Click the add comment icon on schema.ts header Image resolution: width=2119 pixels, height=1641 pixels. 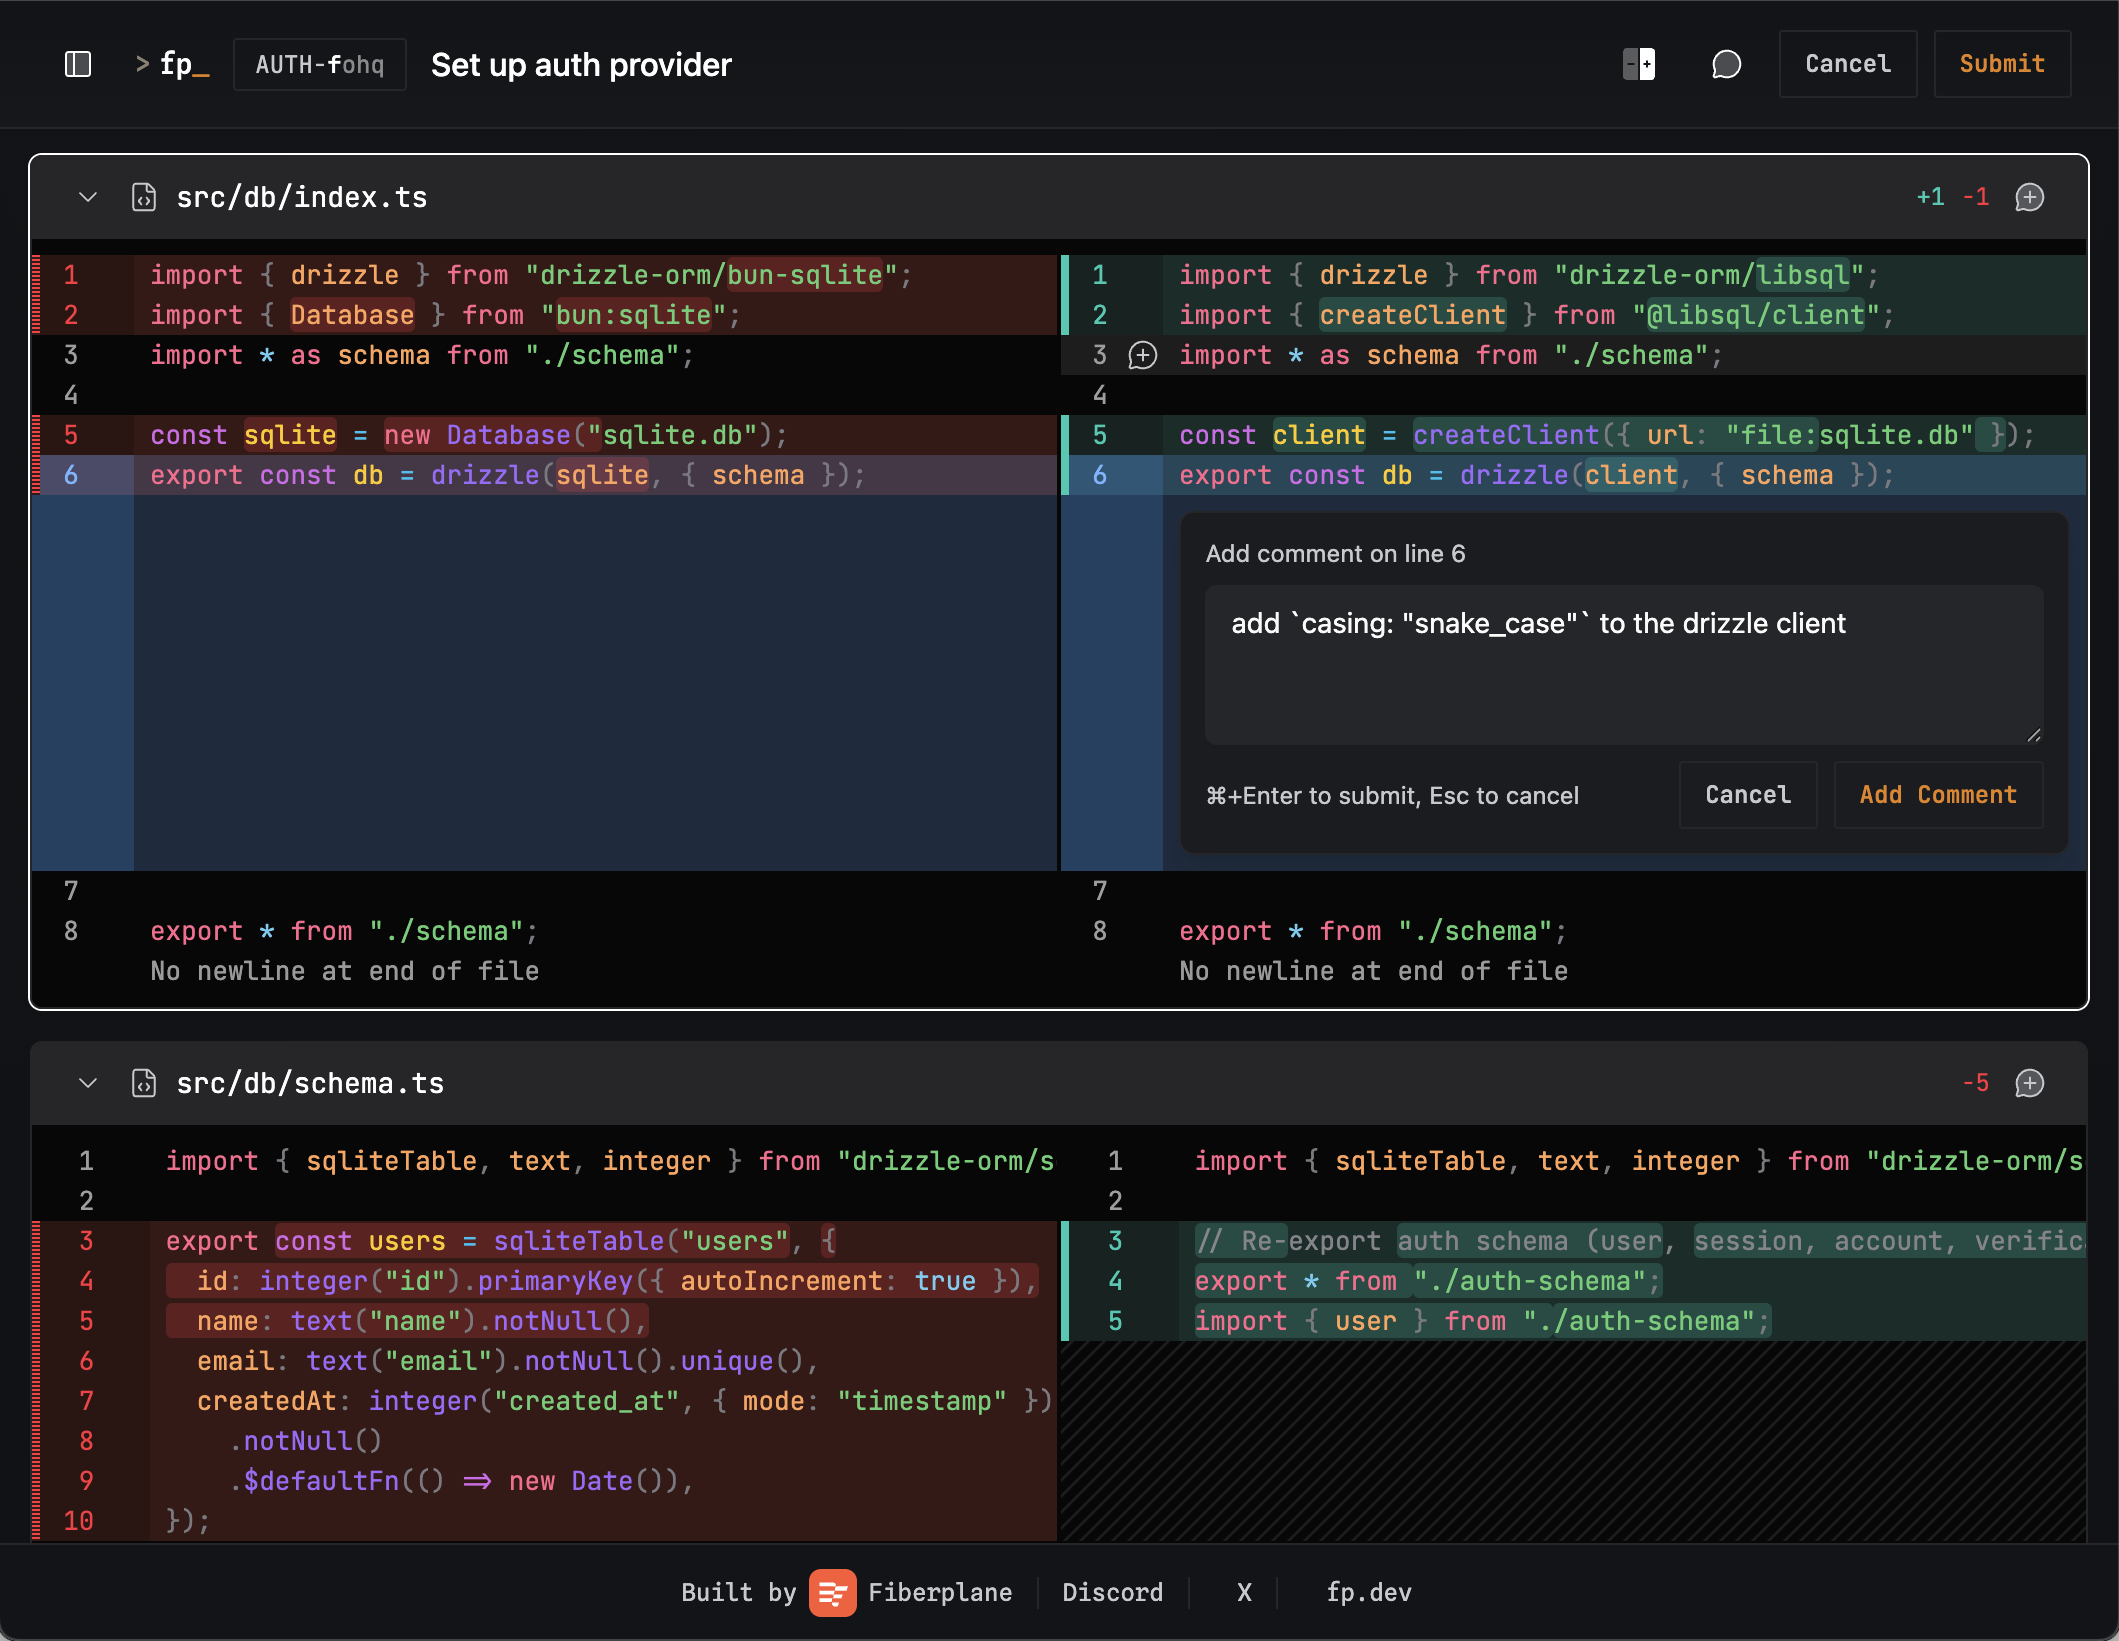point(2030,1083)
